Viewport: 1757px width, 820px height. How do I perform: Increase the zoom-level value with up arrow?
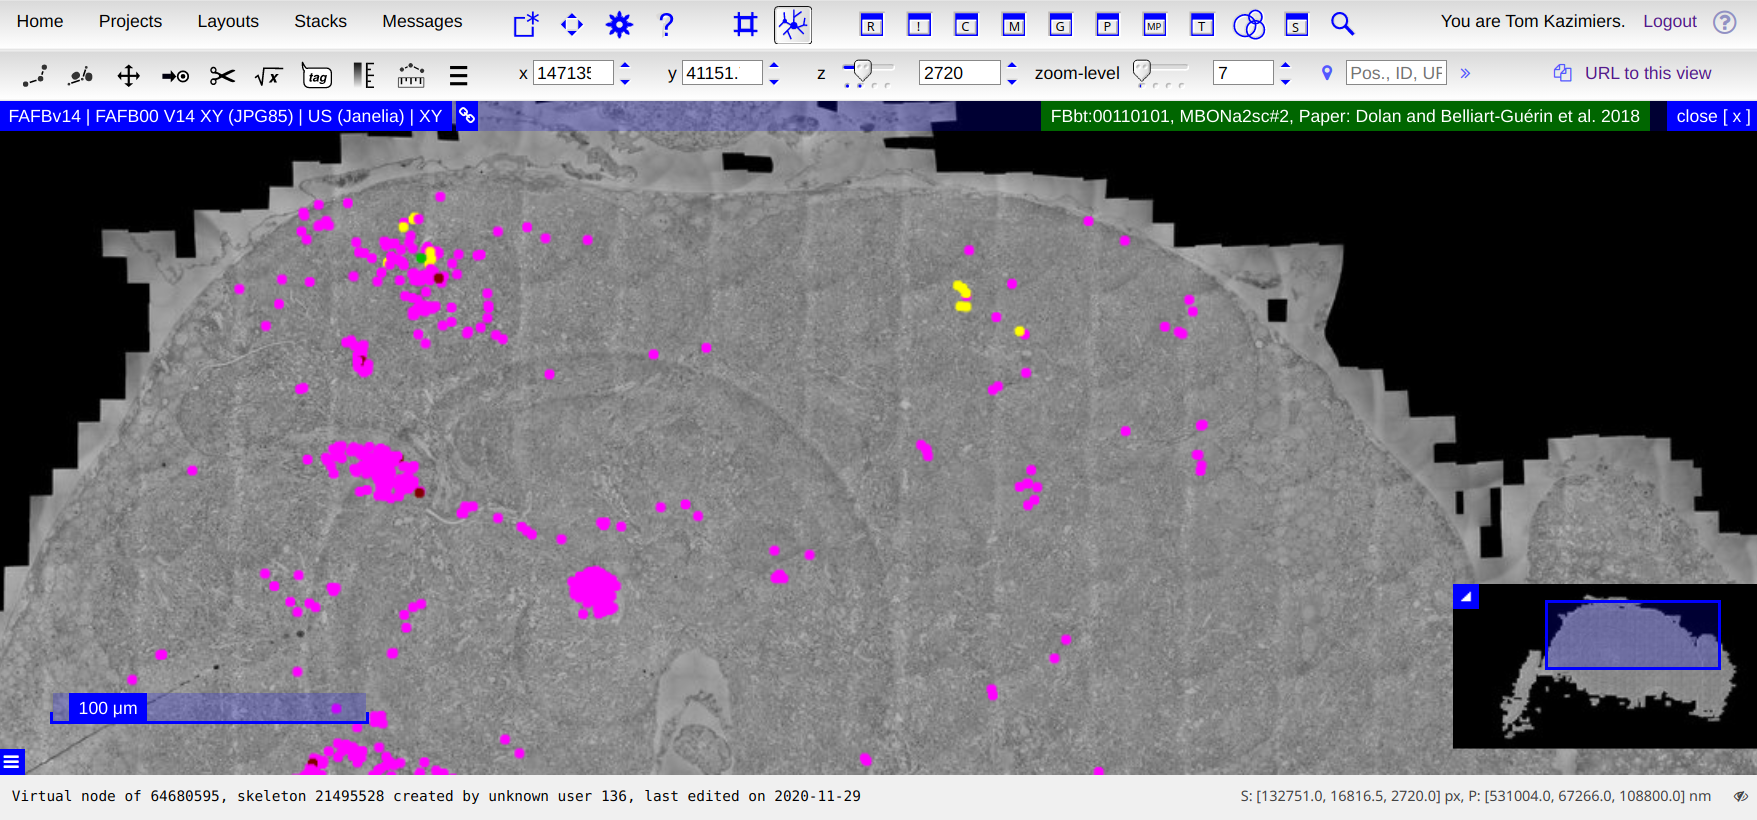click(x=1285, y=66)
